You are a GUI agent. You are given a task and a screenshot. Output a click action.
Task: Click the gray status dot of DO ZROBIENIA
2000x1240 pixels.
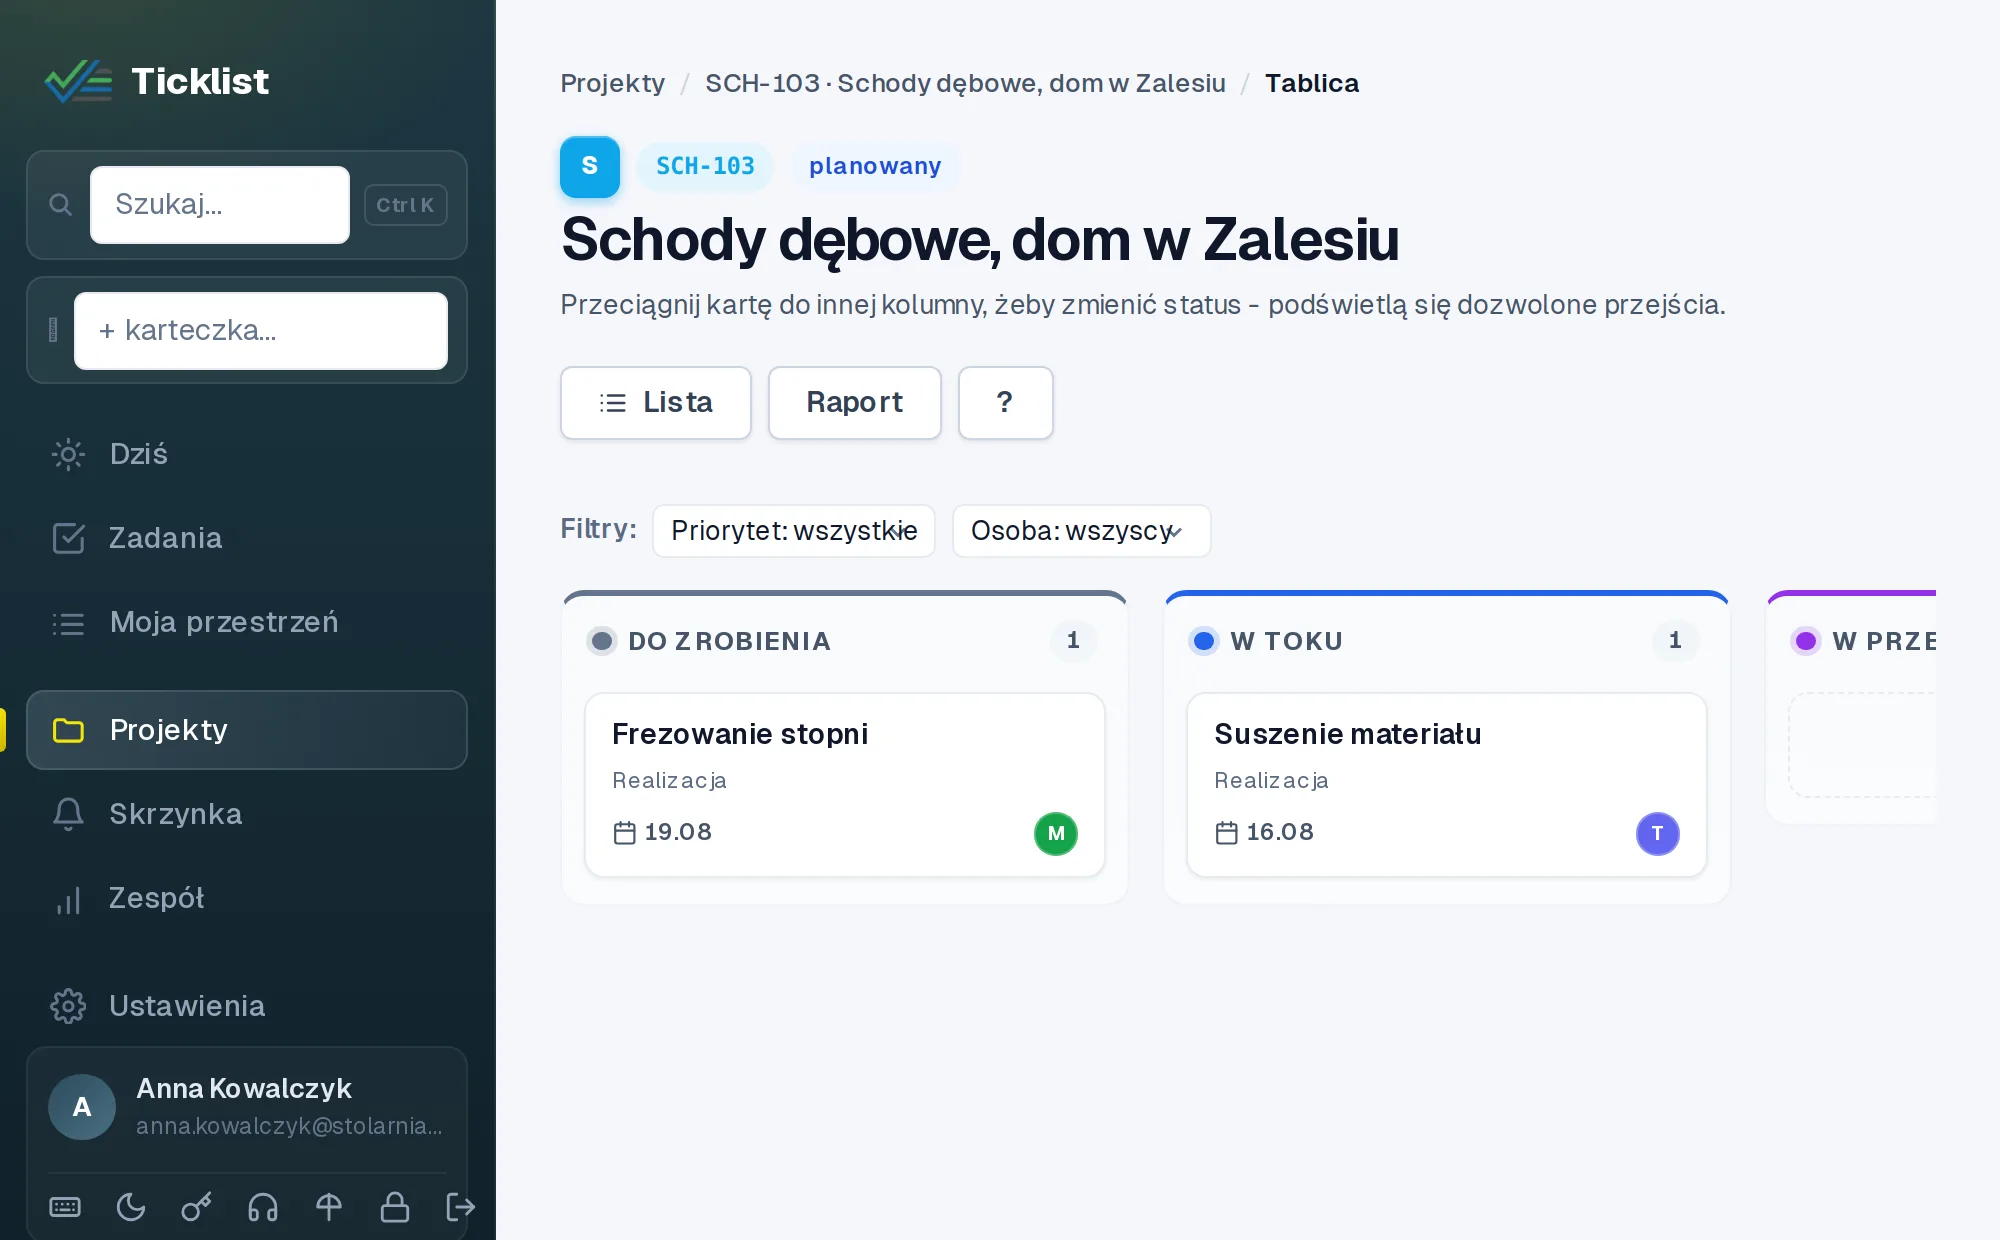(602, 641)
